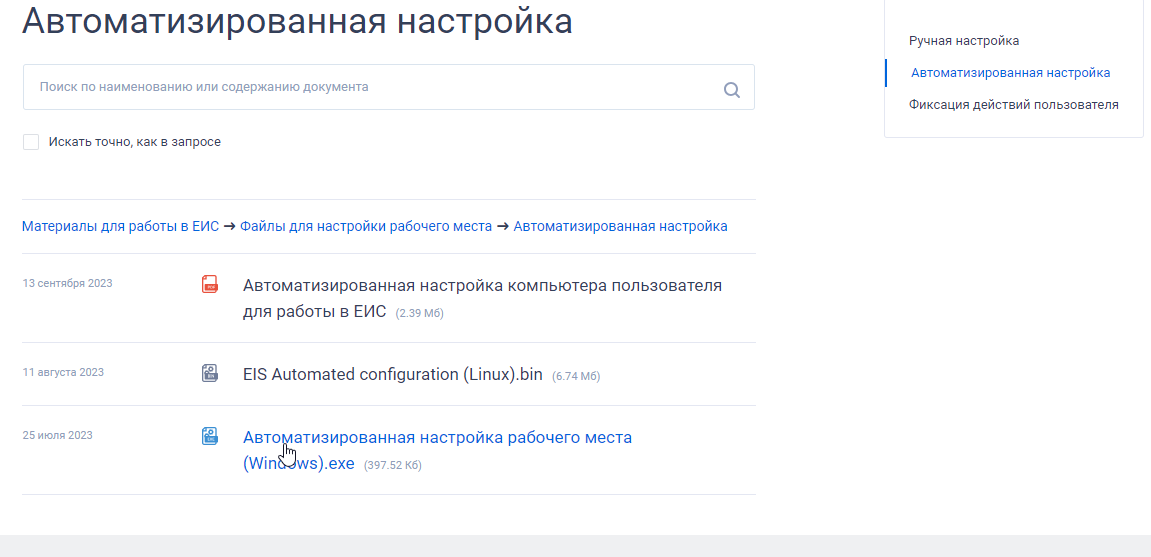The width and height of the screenshot is (1151, 557).
Task: Click the date '13 сентября 2023'
Action: pos(67,283)
